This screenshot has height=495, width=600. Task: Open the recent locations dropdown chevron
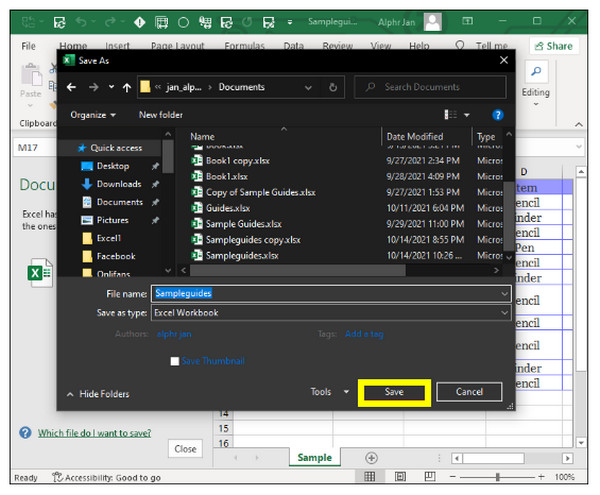(111, 87)
